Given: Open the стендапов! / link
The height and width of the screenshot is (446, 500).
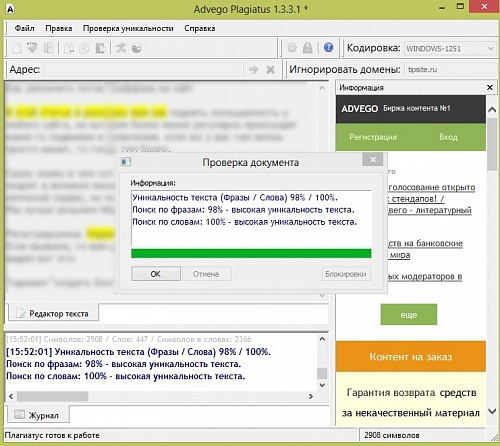Looking at the screenshot, I should (x=416, y=199).
